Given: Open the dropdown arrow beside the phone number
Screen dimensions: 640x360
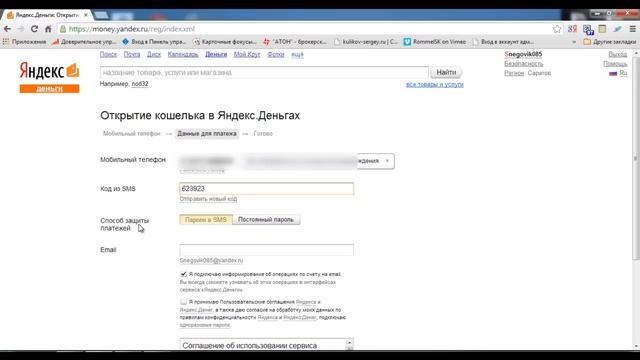Looking at the screenshot, I should point(387,161).
